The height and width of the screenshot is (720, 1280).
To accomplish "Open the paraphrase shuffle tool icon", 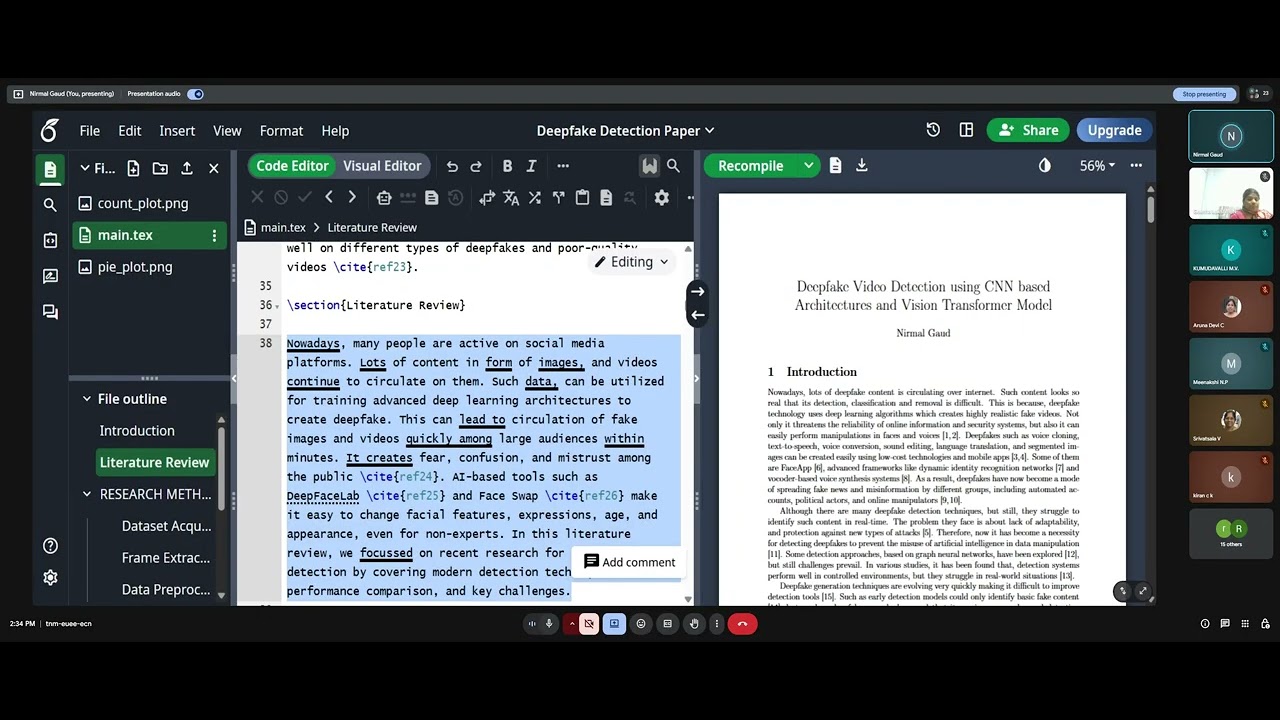I will 535,198.
